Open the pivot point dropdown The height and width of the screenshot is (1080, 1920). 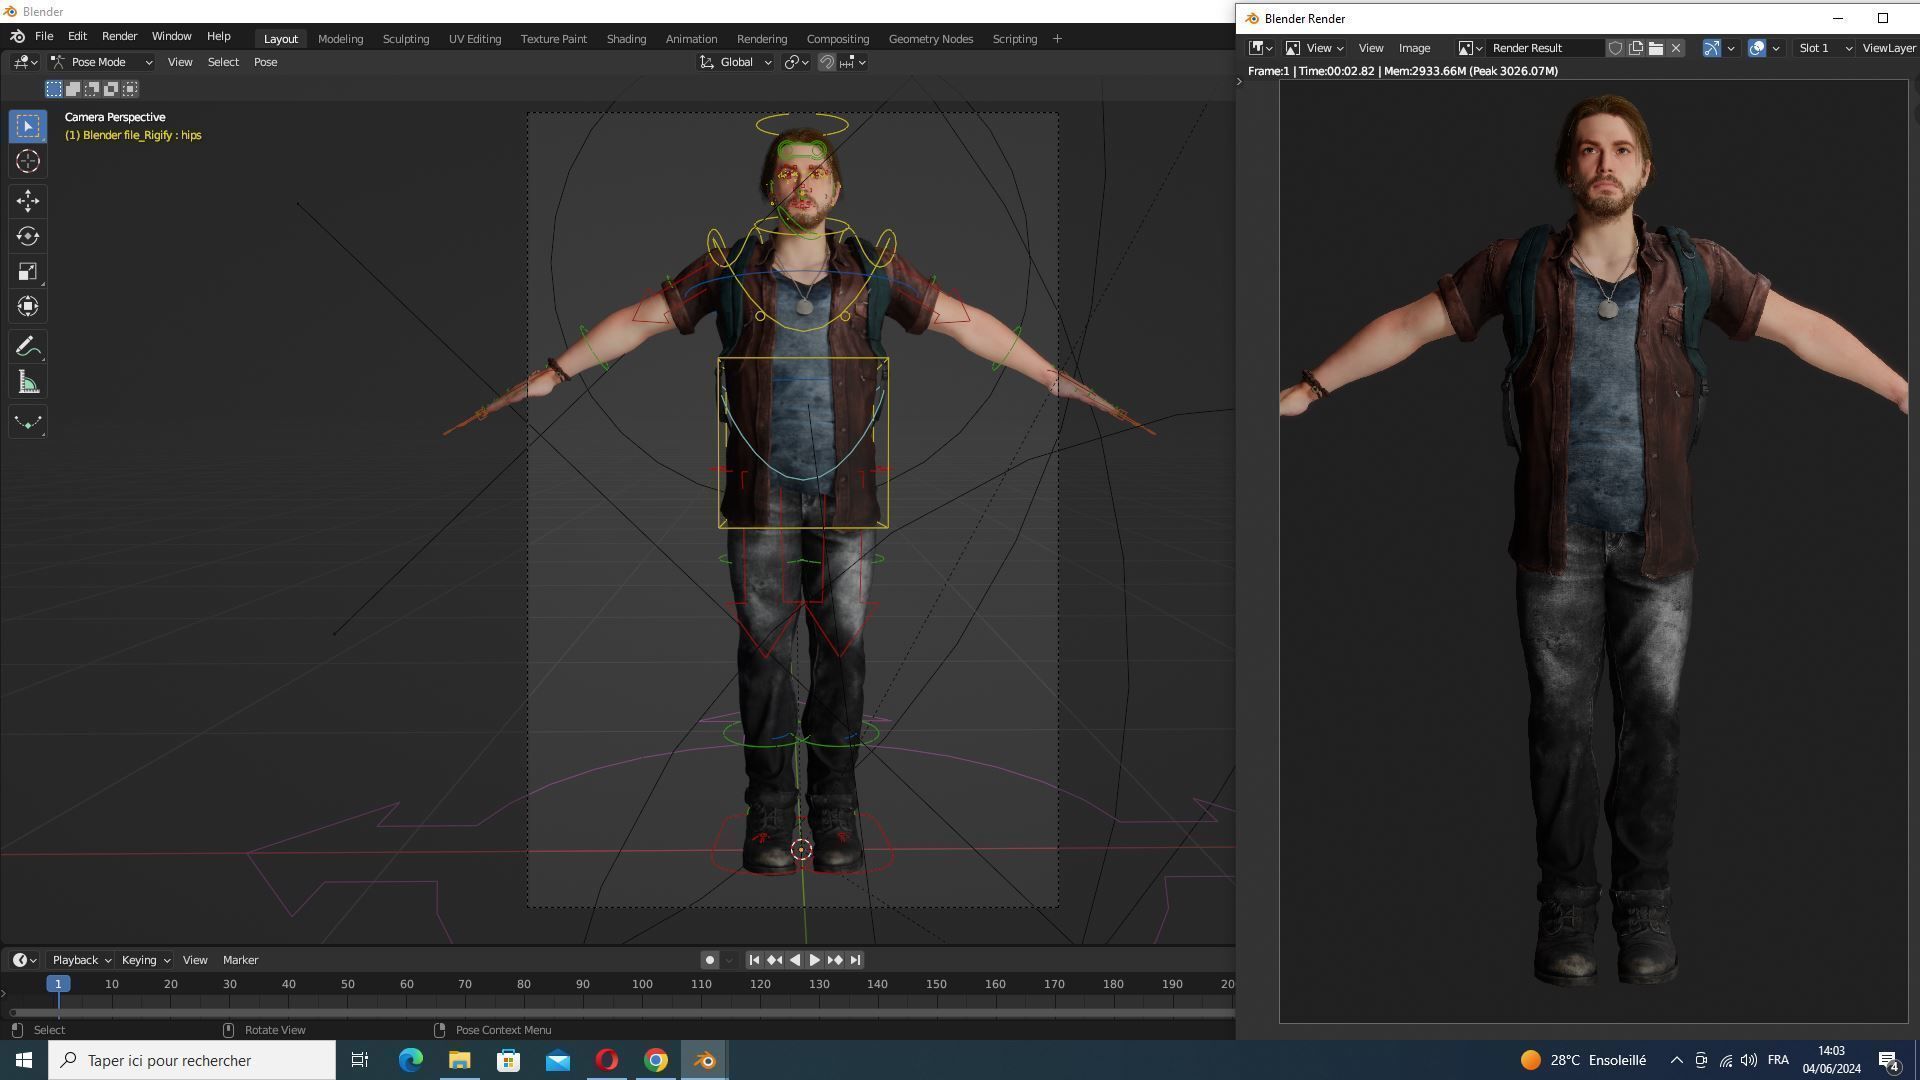pyautogui.click(x=797, y=62)
